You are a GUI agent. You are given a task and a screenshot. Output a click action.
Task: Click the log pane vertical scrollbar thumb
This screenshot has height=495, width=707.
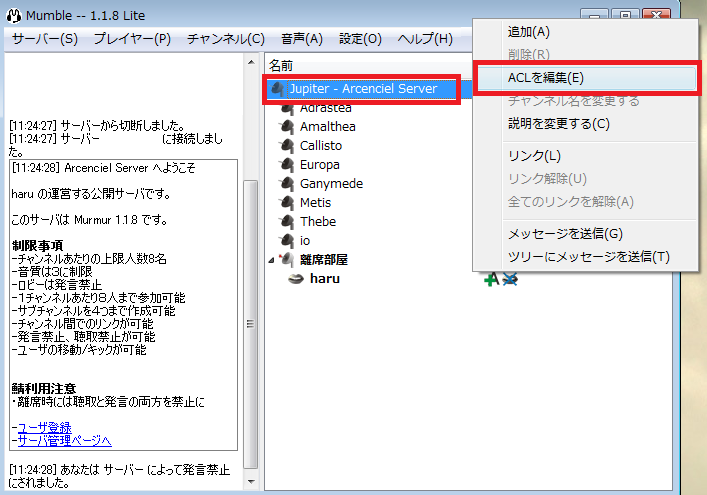tap(251, 324)
